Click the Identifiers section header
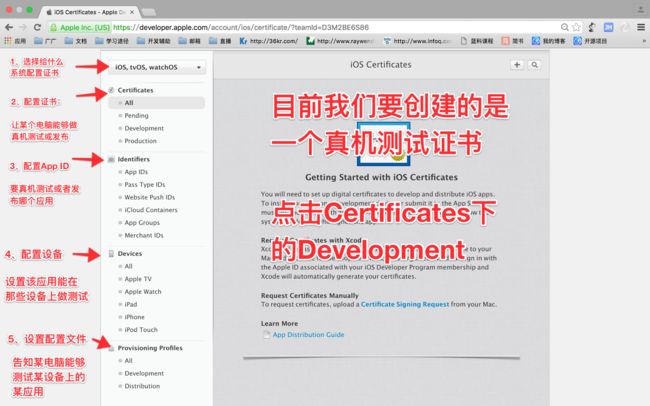This screenshot has height=406, width=650. [x=133, y=159]
